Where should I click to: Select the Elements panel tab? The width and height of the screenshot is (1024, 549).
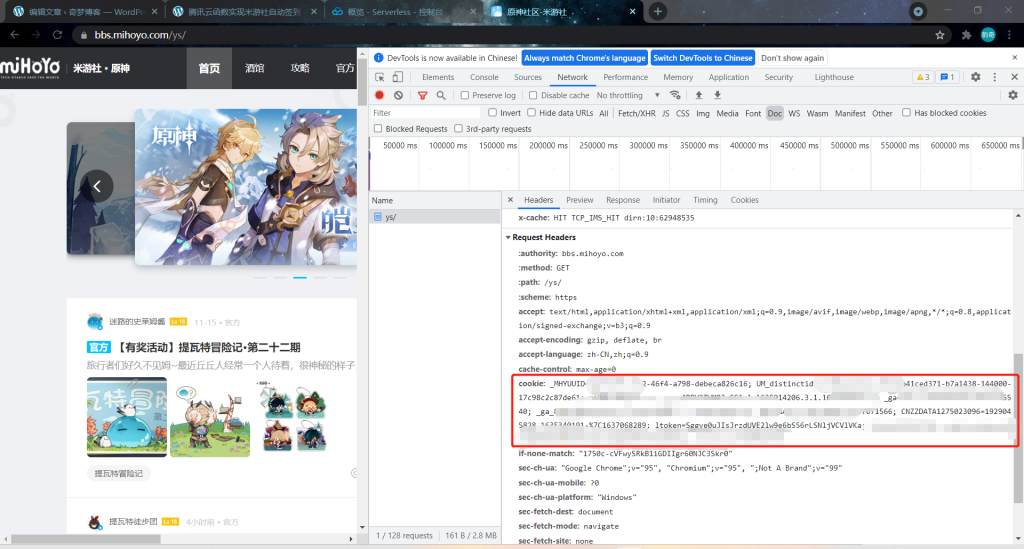pyautogui.click(x=438, y=77)
